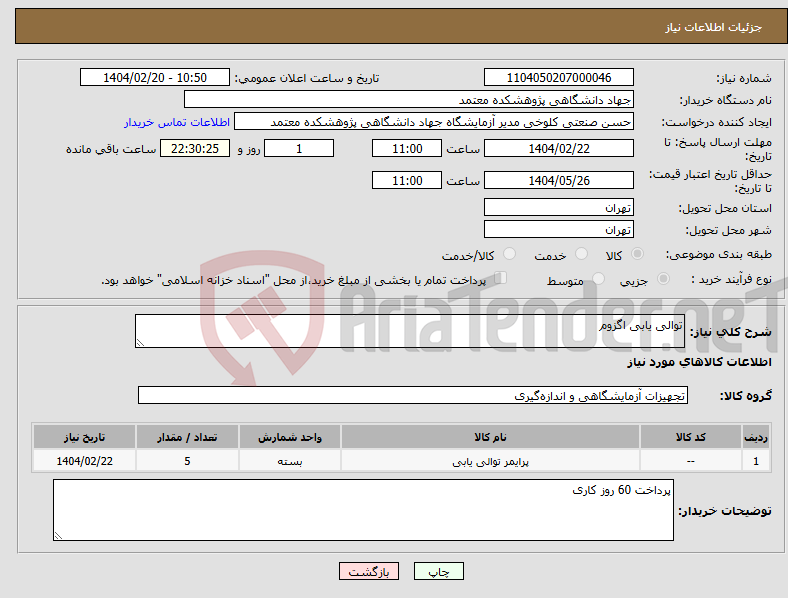
Task: Click the ردیف column header
Action: (x=756, y=437)
